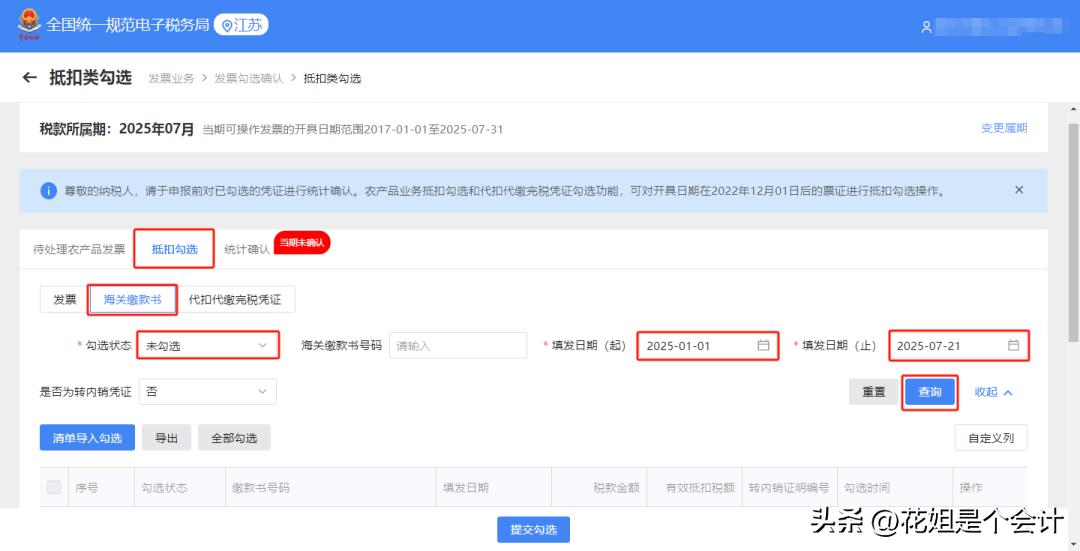The width and height of the screenshot is (1080, 551).
Task: Click the blue info icon in notice banner
Action: (48, 191)
